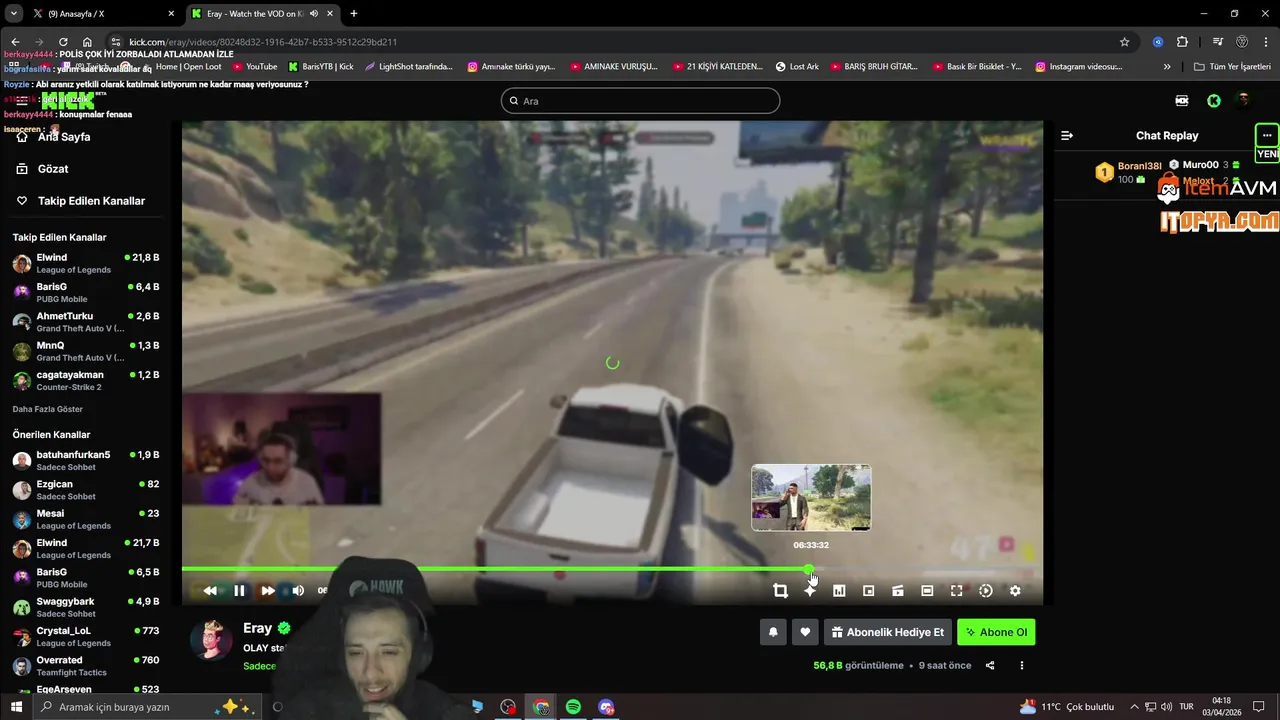Open Swaggybark channel in the sidebar

tap(85, 607)
